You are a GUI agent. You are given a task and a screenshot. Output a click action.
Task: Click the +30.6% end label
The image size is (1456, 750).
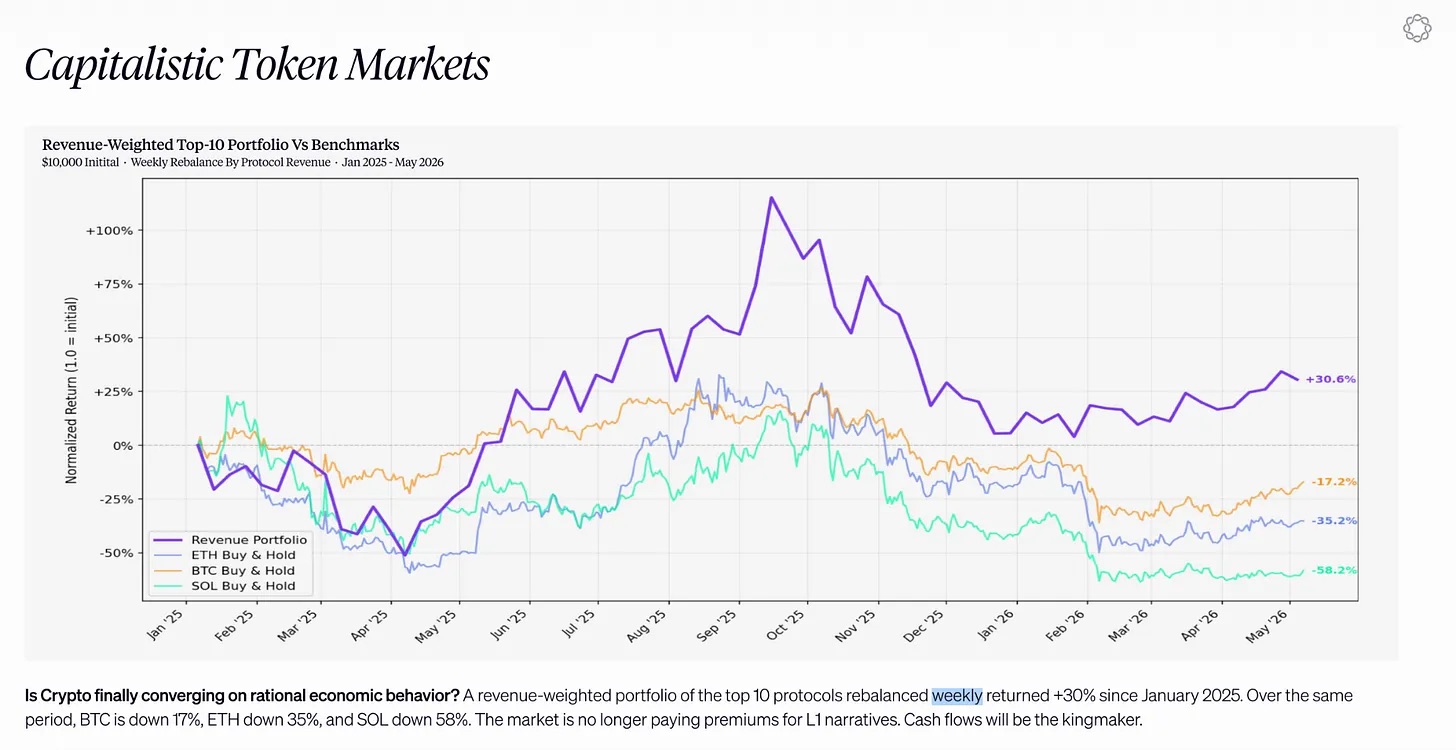[x=1330, y=379]
